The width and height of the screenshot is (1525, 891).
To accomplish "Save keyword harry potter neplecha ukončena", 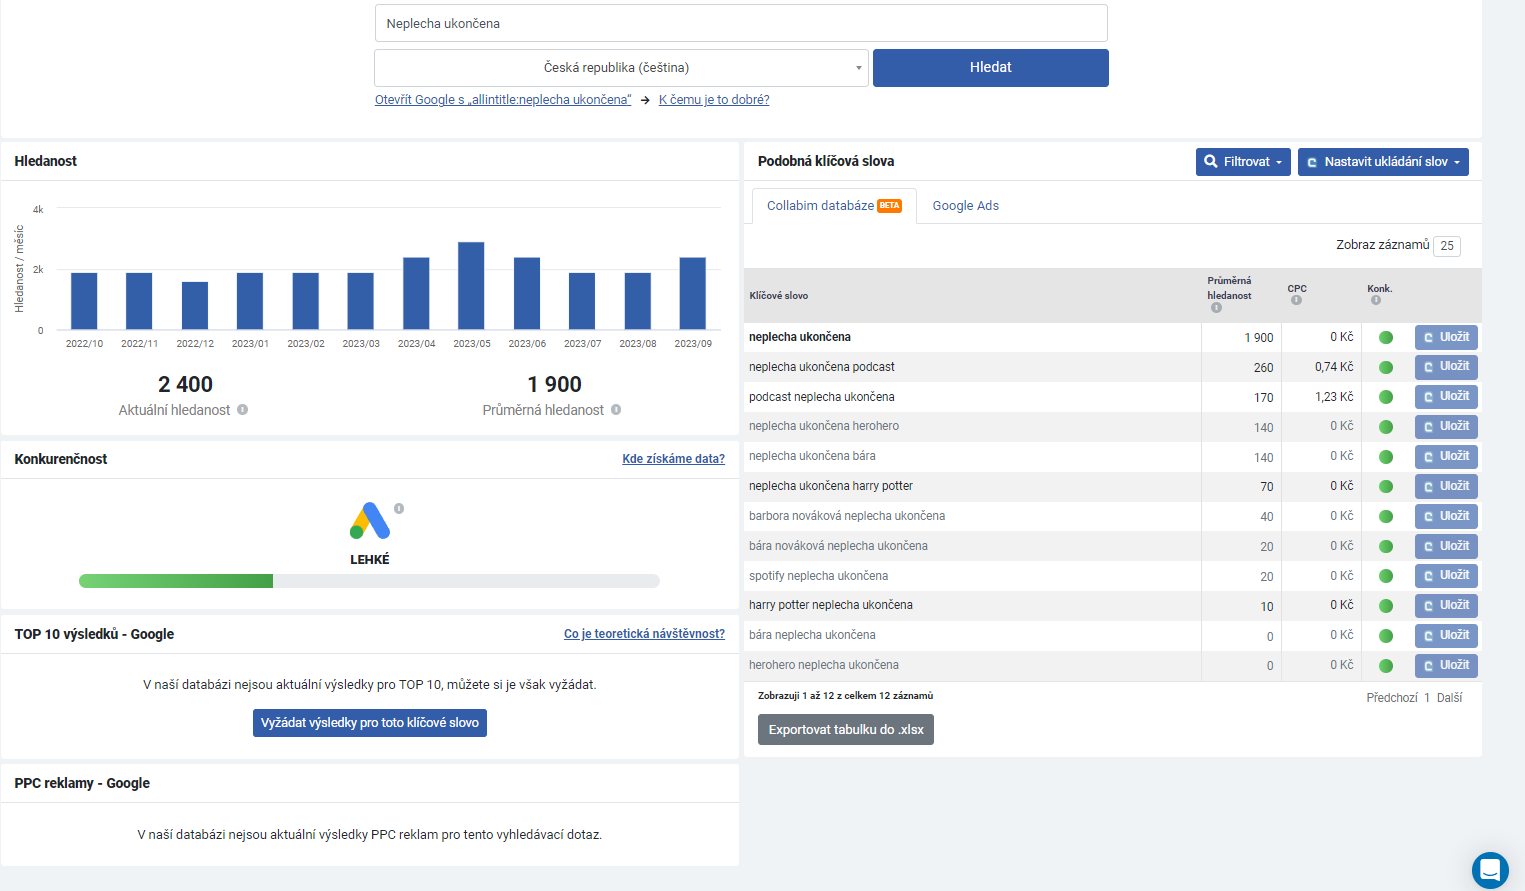I will pyautogui.click(x=1446, y=606).
